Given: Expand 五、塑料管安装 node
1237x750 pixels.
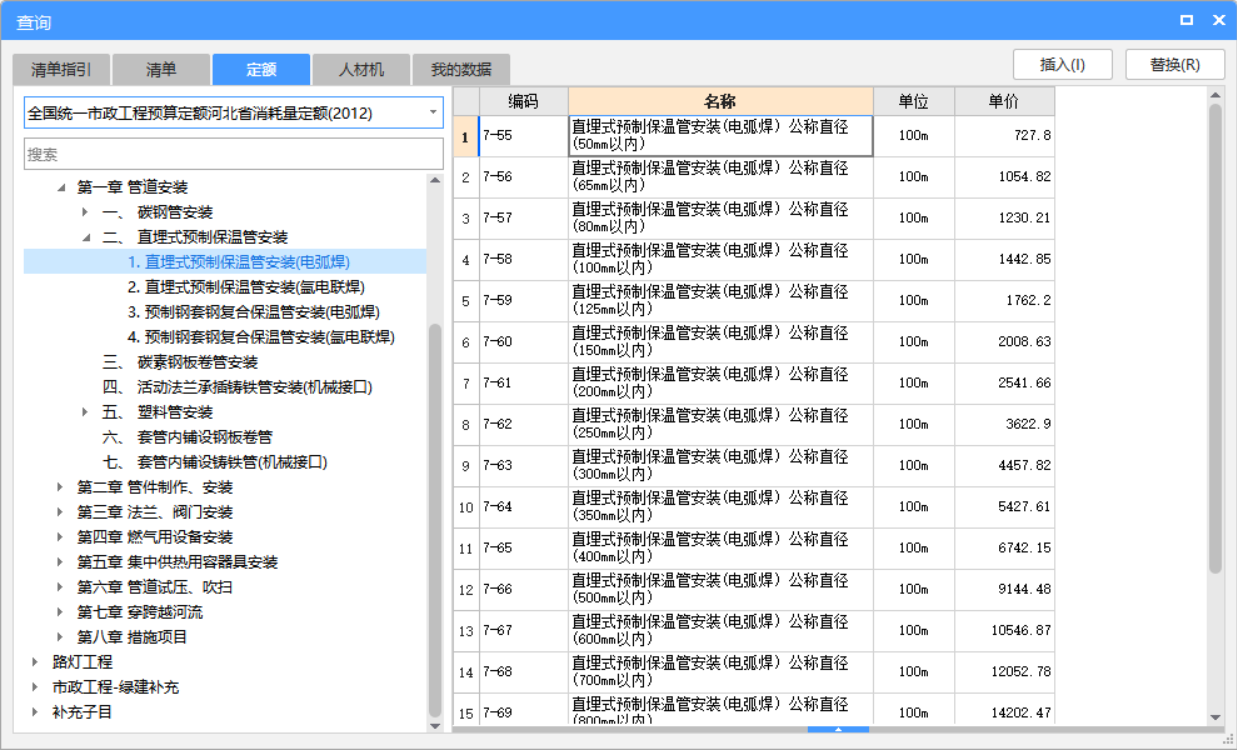Looking at the screenshot, I should [x=85, y=412].
